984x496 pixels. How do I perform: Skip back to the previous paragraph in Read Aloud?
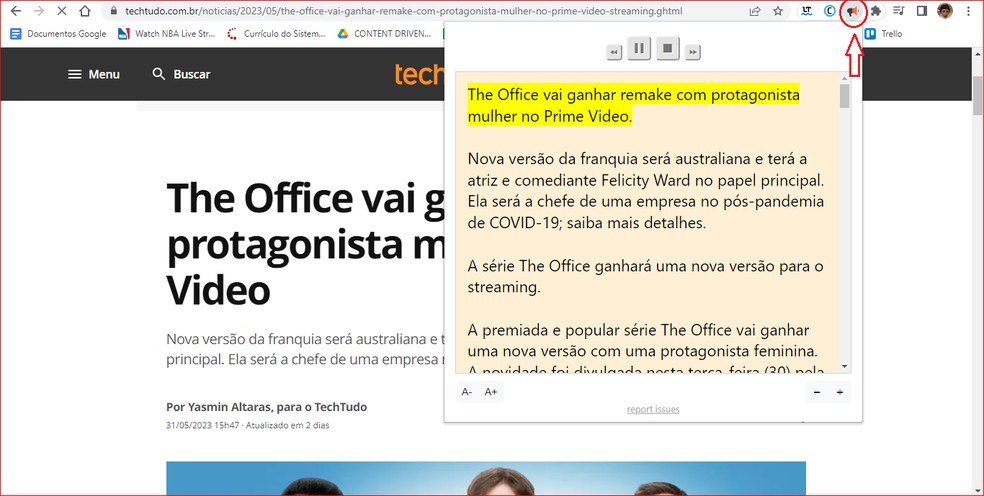(614, 52)
